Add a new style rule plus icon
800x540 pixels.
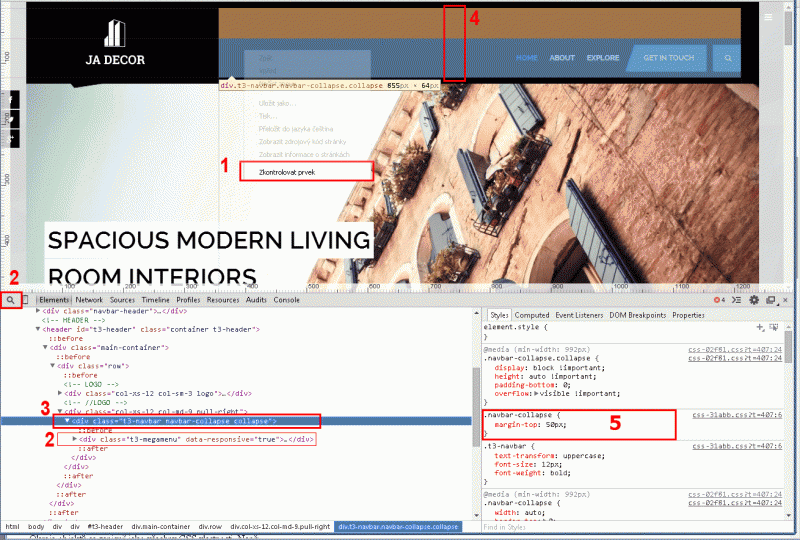click(760, 328)
